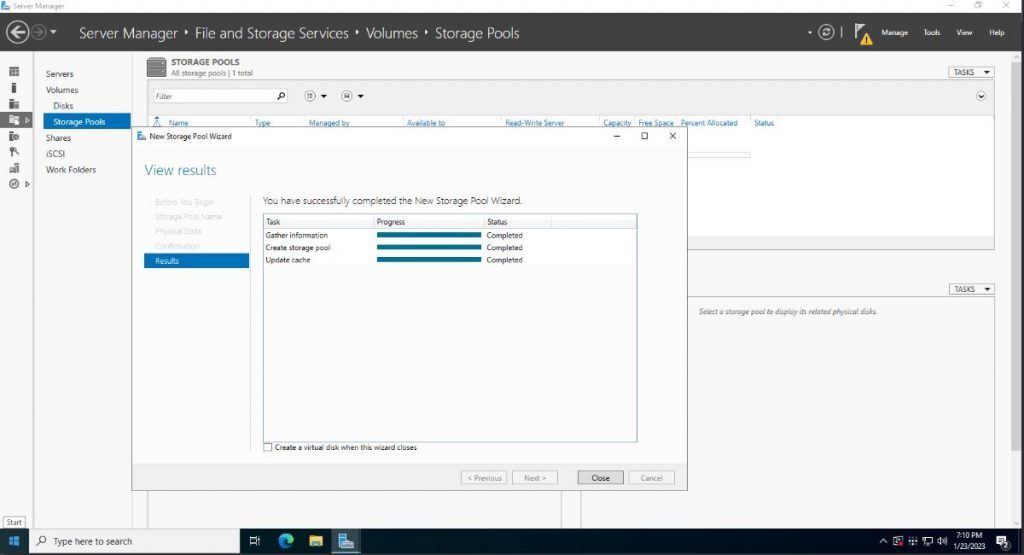
Task: Click the Close button in wizard
Action: pyautogui.click(x=600, y=478)
